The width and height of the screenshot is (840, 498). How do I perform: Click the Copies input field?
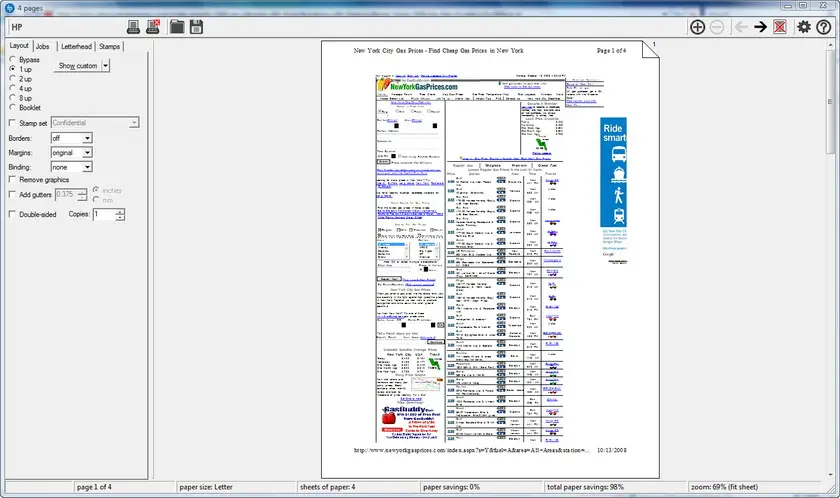click(104, 214)
